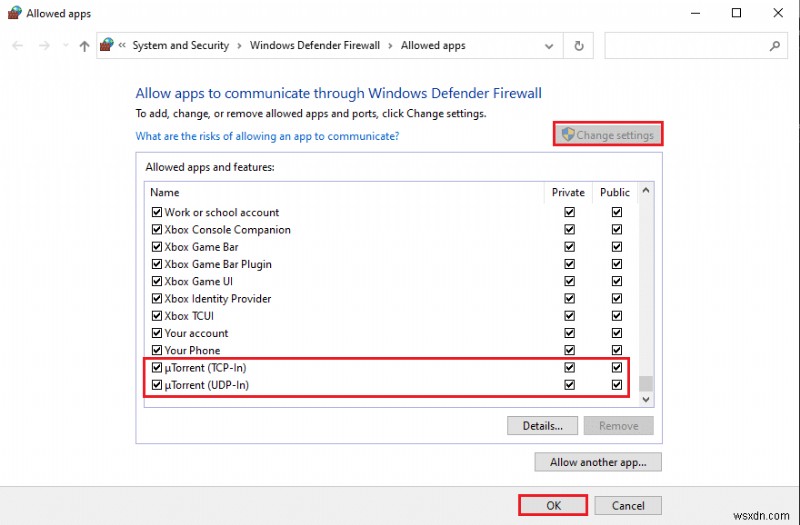Viewport: 800px width, 525px height.
Task: Toggle Private for Xbox Console Companion
Action: point(569,229)
